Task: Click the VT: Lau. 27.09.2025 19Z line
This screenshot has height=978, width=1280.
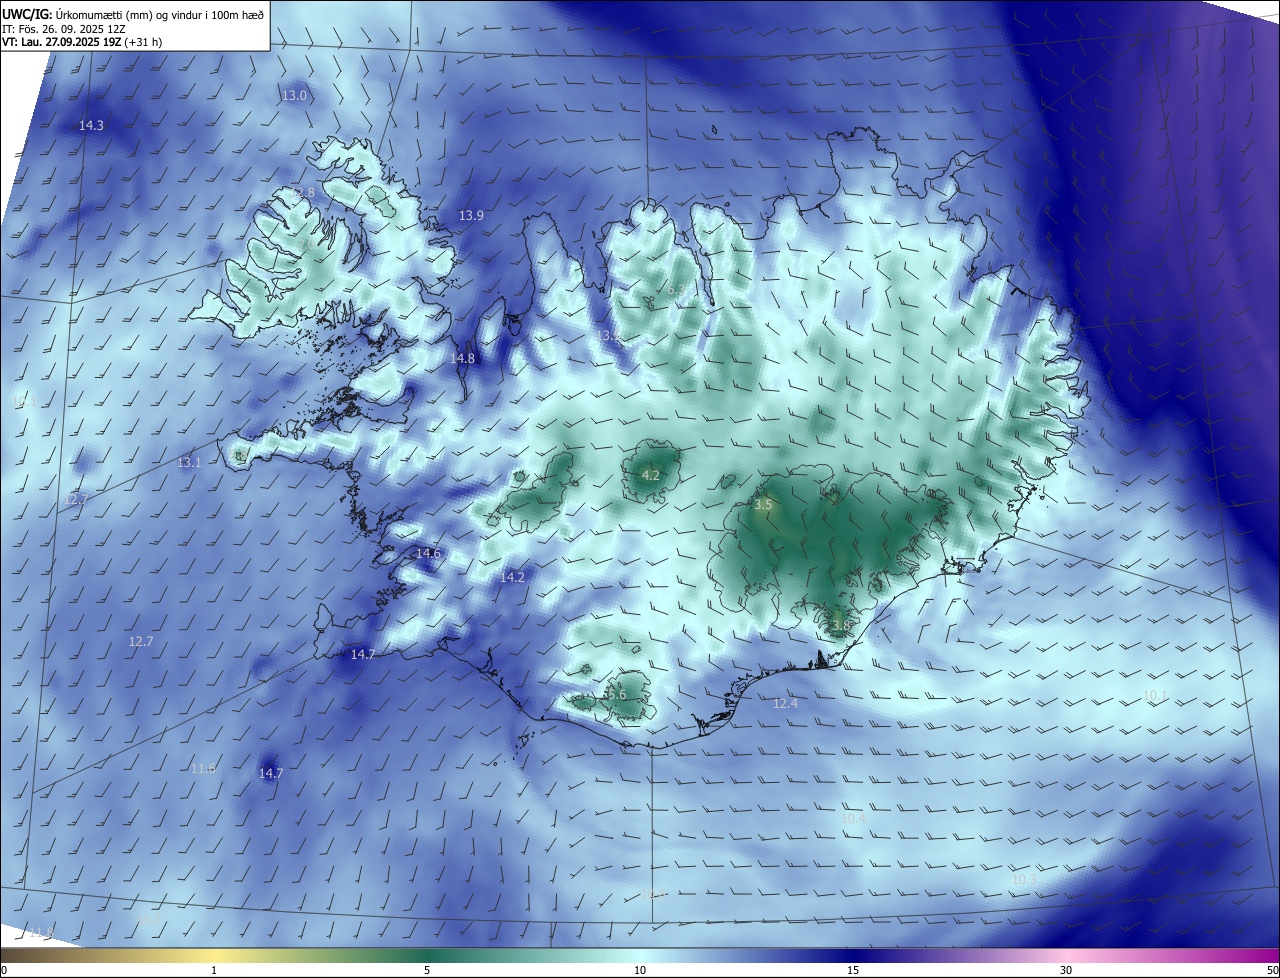Action: (82, 42)
